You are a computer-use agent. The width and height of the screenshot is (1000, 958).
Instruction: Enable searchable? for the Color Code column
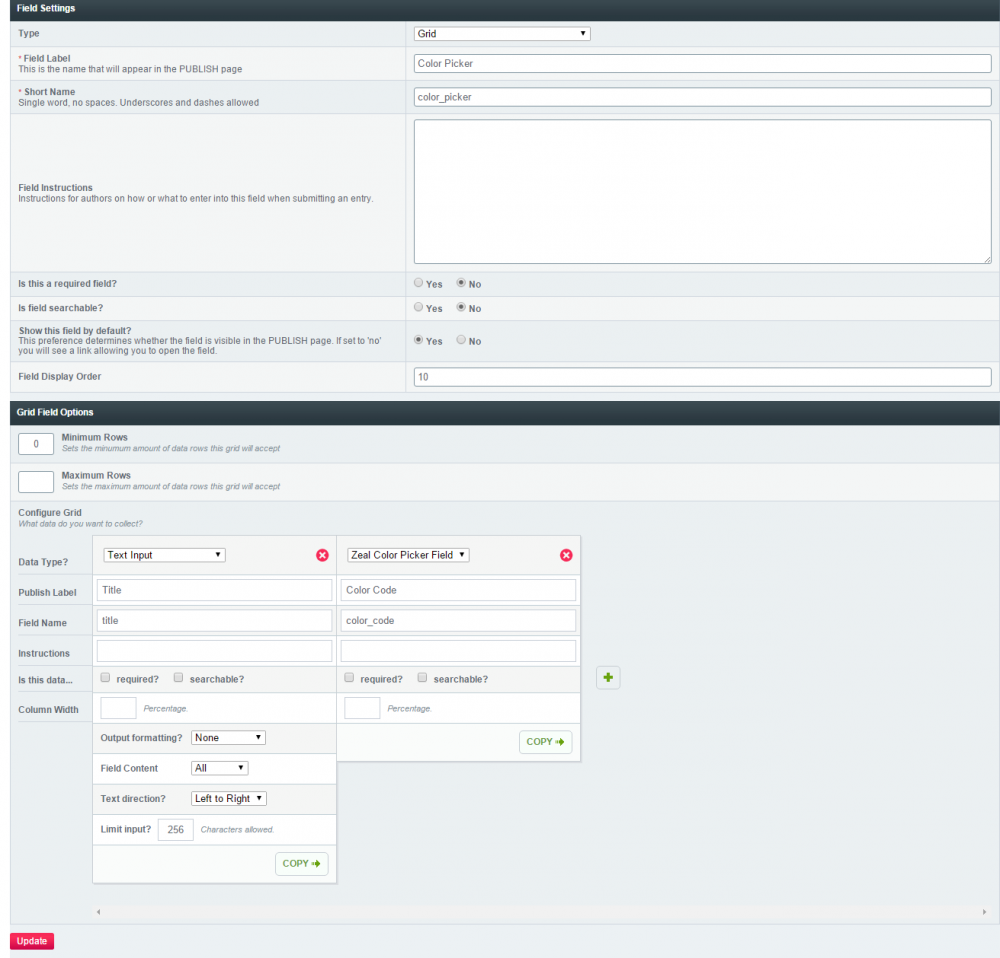click(x=422, y=677)
